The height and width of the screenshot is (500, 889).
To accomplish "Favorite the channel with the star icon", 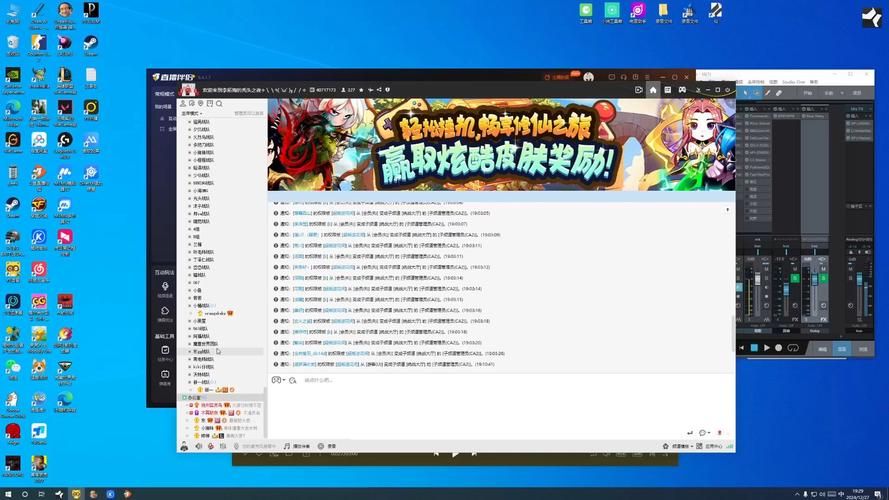I will (362, 90).
